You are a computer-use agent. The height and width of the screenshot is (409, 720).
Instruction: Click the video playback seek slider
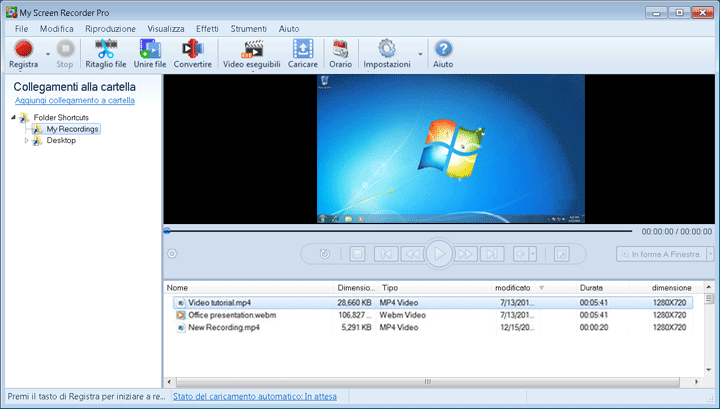click(x=400, y=230)
